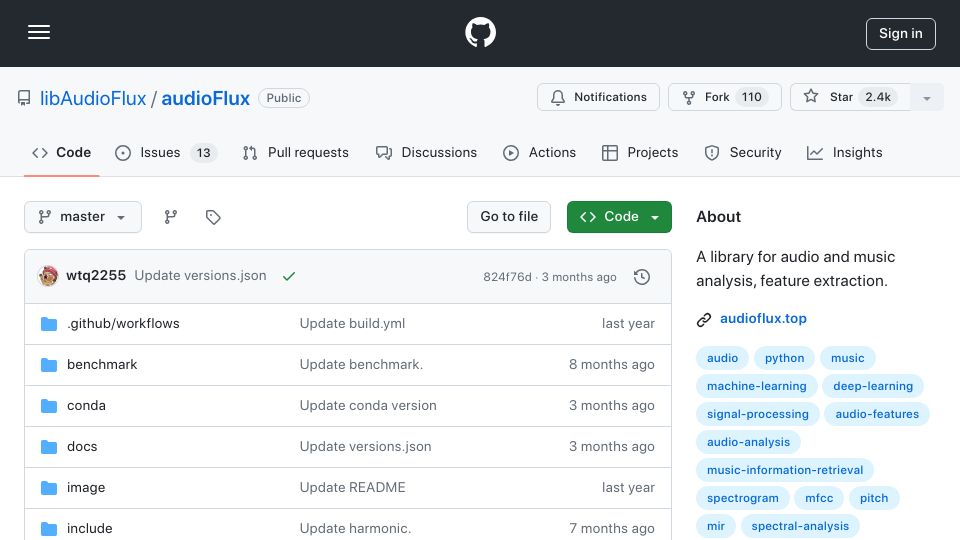Open the Discussions tab
Viewport: 960px width, 540px height.
(426, 152)
